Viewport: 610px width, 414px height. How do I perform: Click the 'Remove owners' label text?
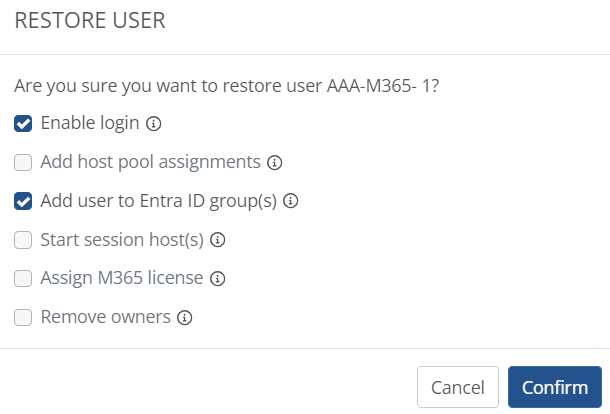pos(106,317)
